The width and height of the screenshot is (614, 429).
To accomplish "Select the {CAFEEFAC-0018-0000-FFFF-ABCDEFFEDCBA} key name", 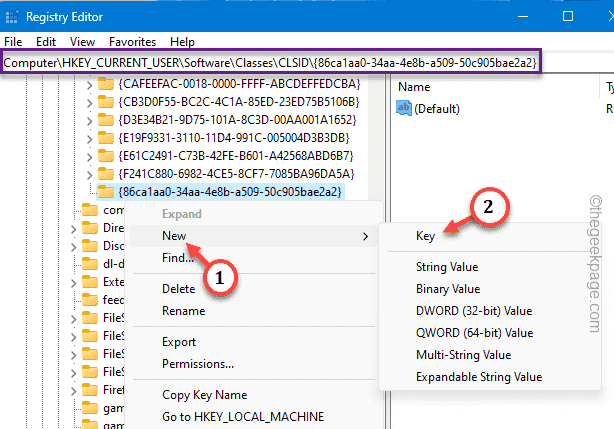I will point(239,84).
